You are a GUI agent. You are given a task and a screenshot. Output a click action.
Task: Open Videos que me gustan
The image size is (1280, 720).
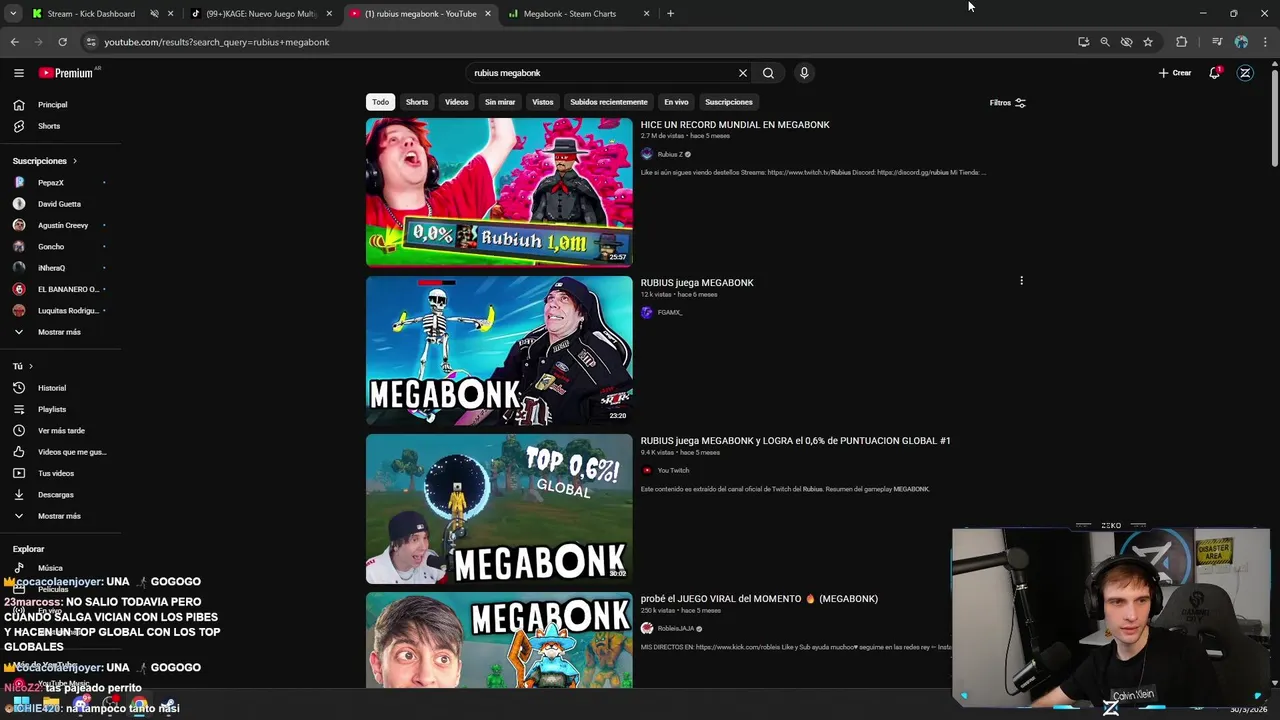[60, 452]
